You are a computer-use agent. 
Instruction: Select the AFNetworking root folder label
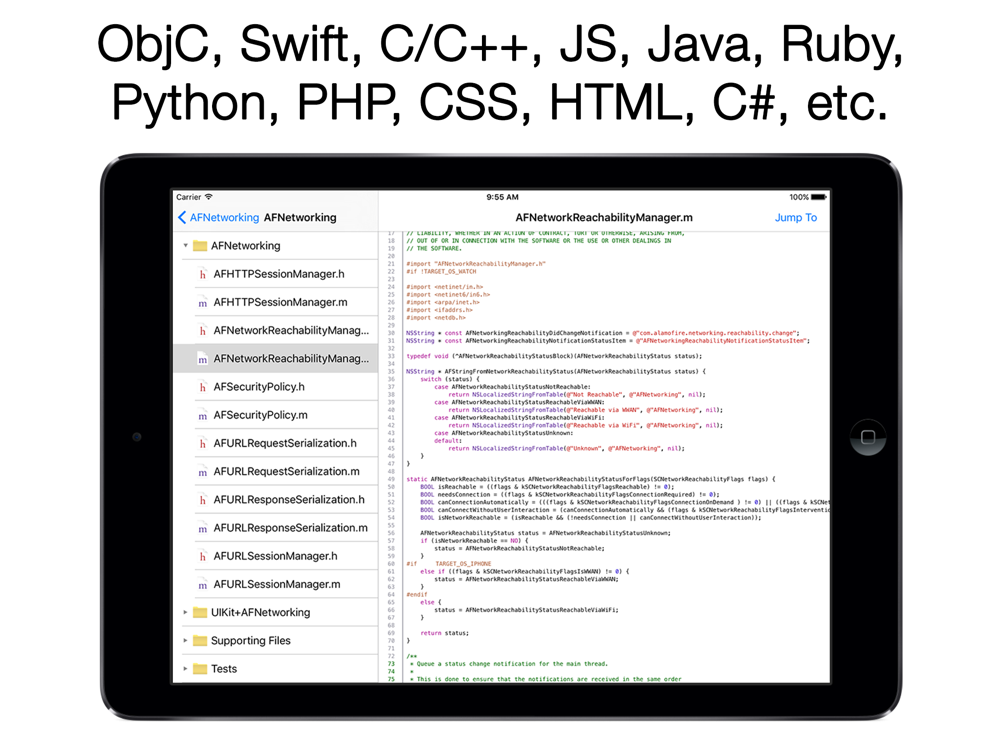click(246, 246)
